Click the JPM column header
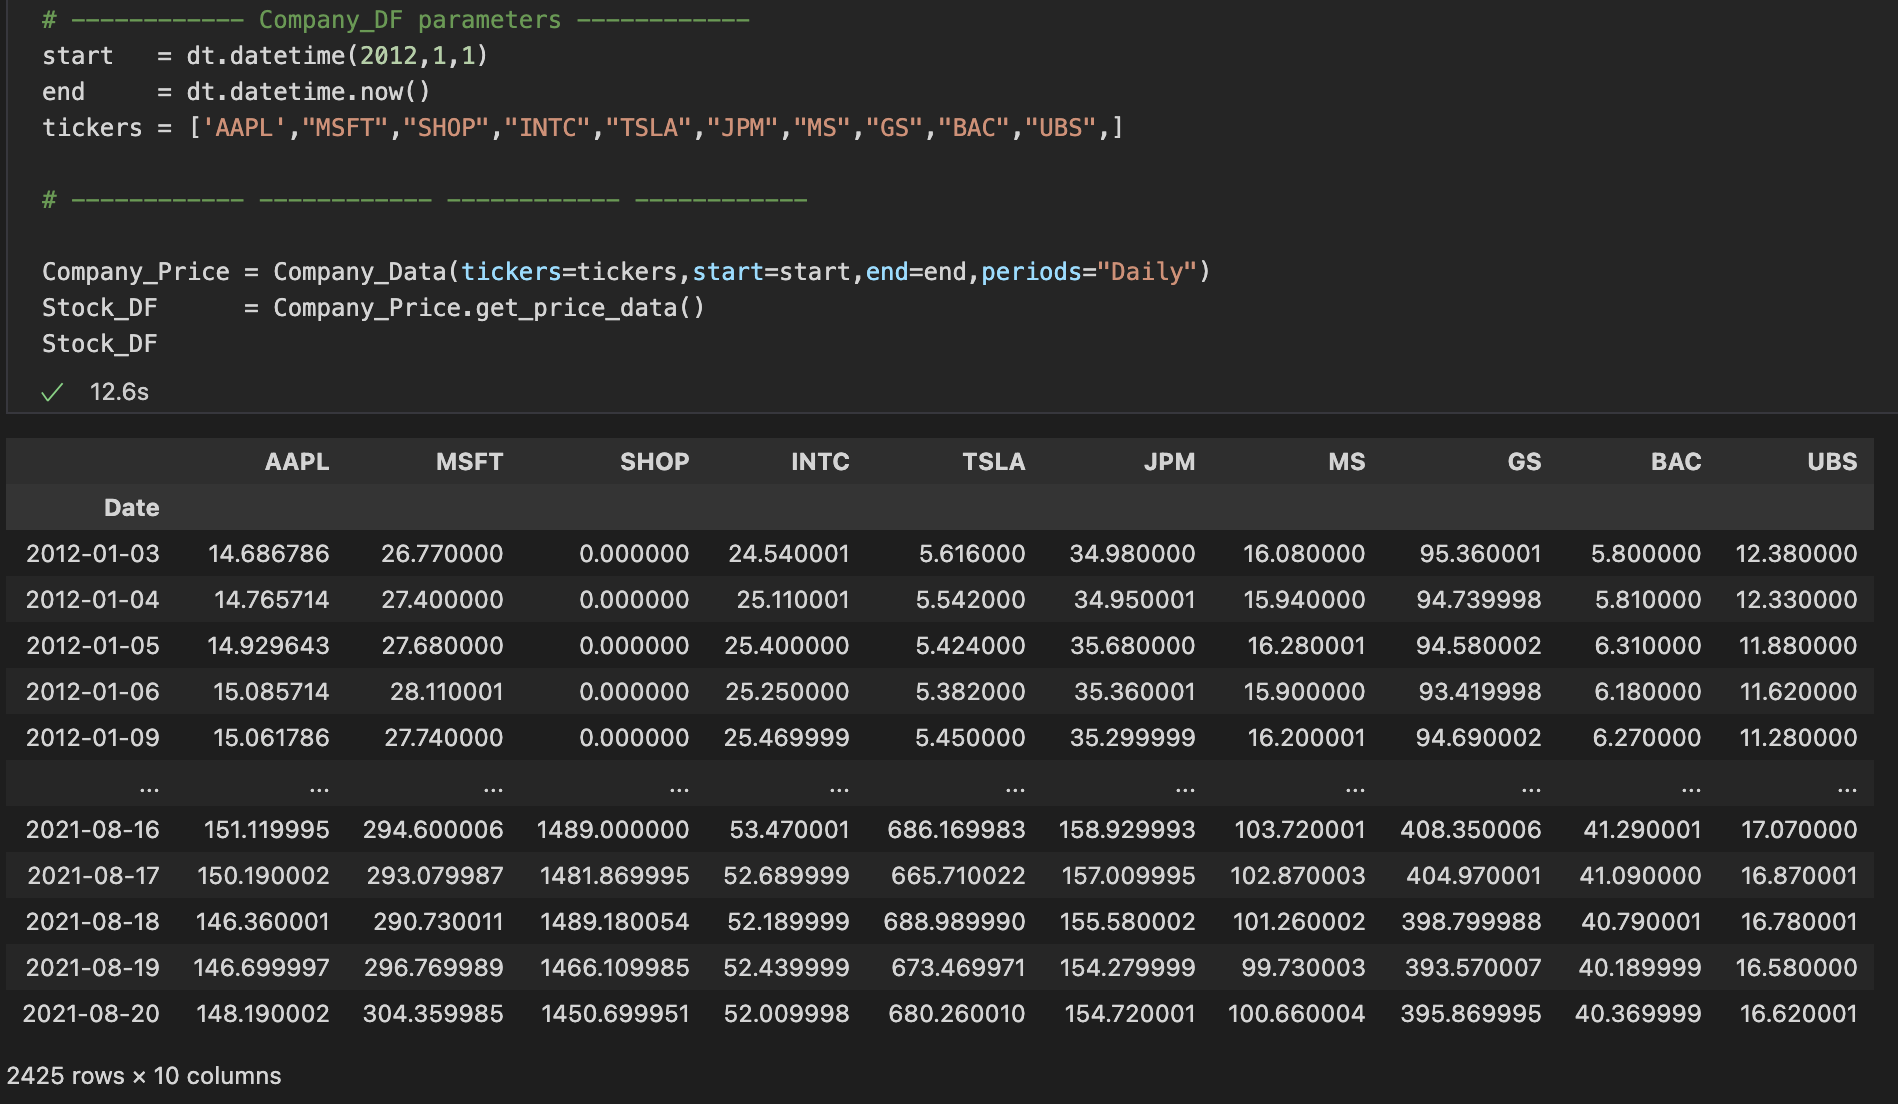Image resolution: width=1898 pixels, height=1104 pixels. (x=1170, y=462)
